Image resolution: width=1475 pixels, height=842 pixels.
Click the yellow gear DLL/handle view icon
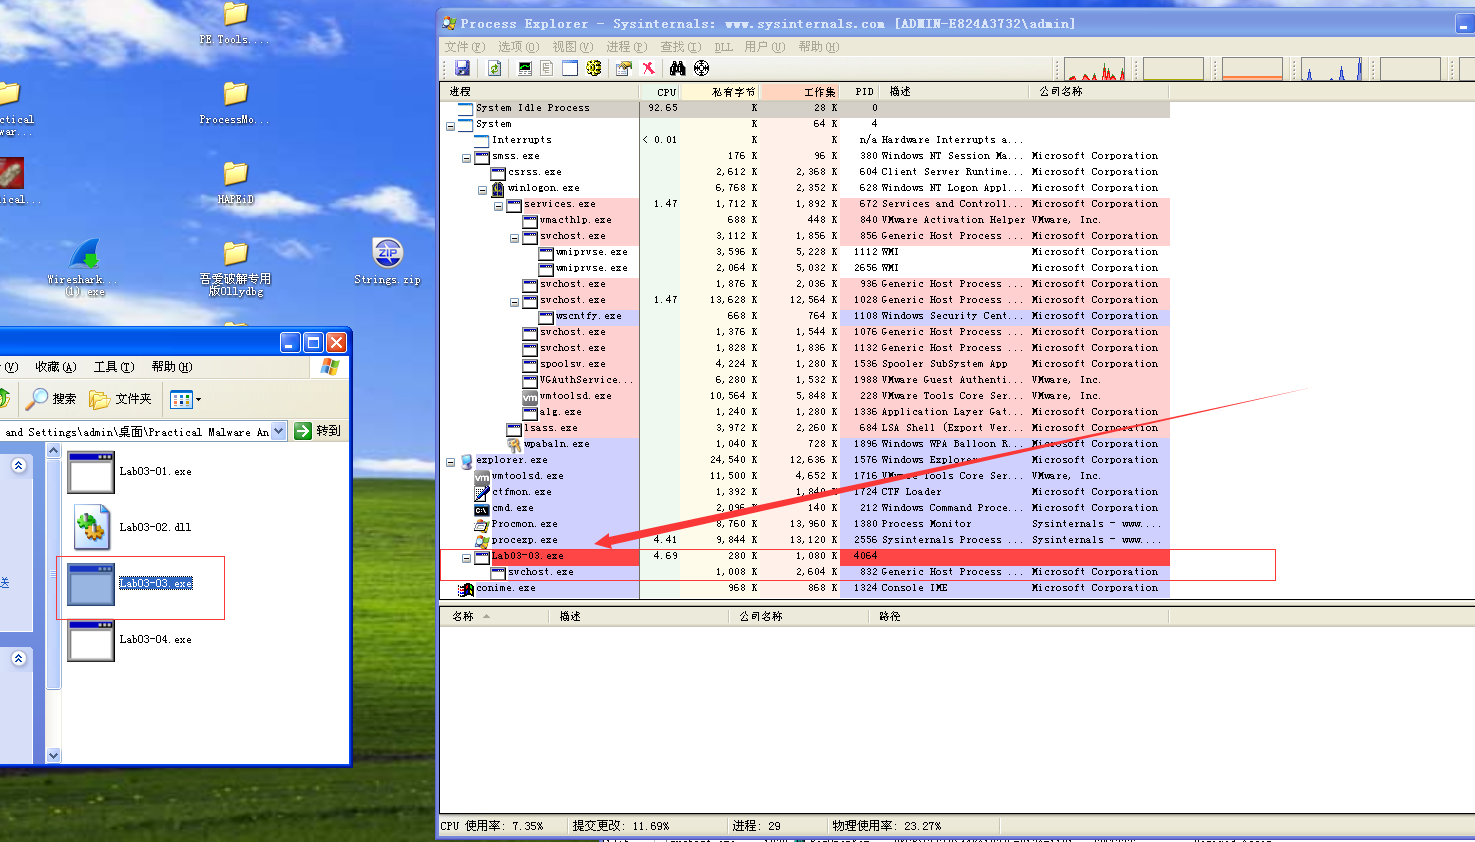(x=594, y=68)
